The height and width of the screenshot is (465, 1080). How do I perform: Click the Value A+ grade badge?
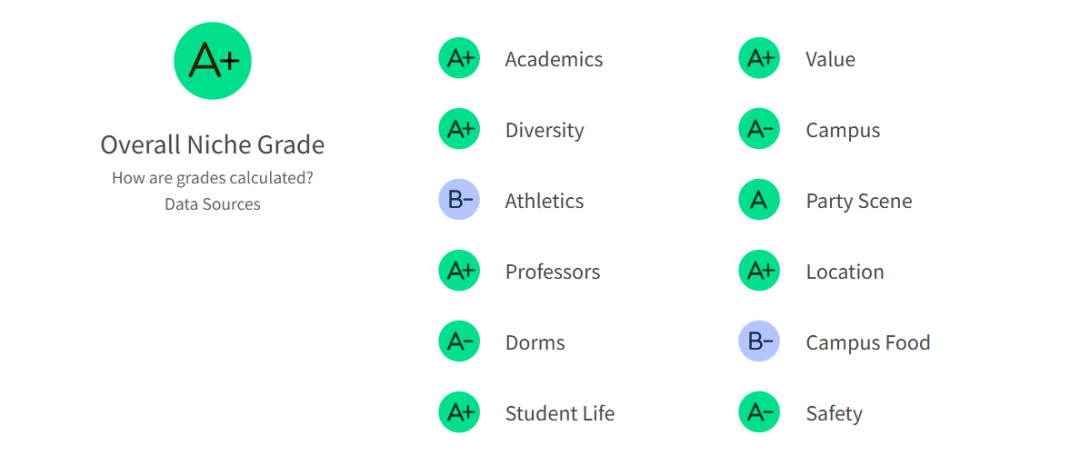(x=759, y=59)
